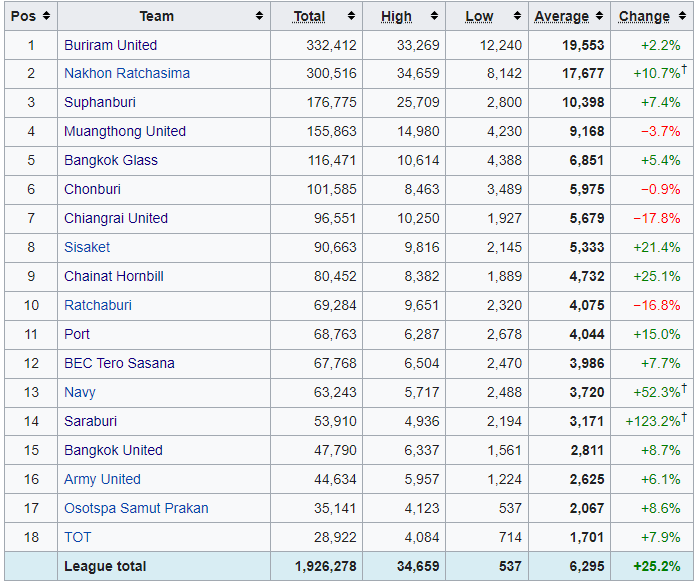This screenshot has height=586, width=696.
Task: Open Muangthong United team link
Action: [x=125, y=131]
